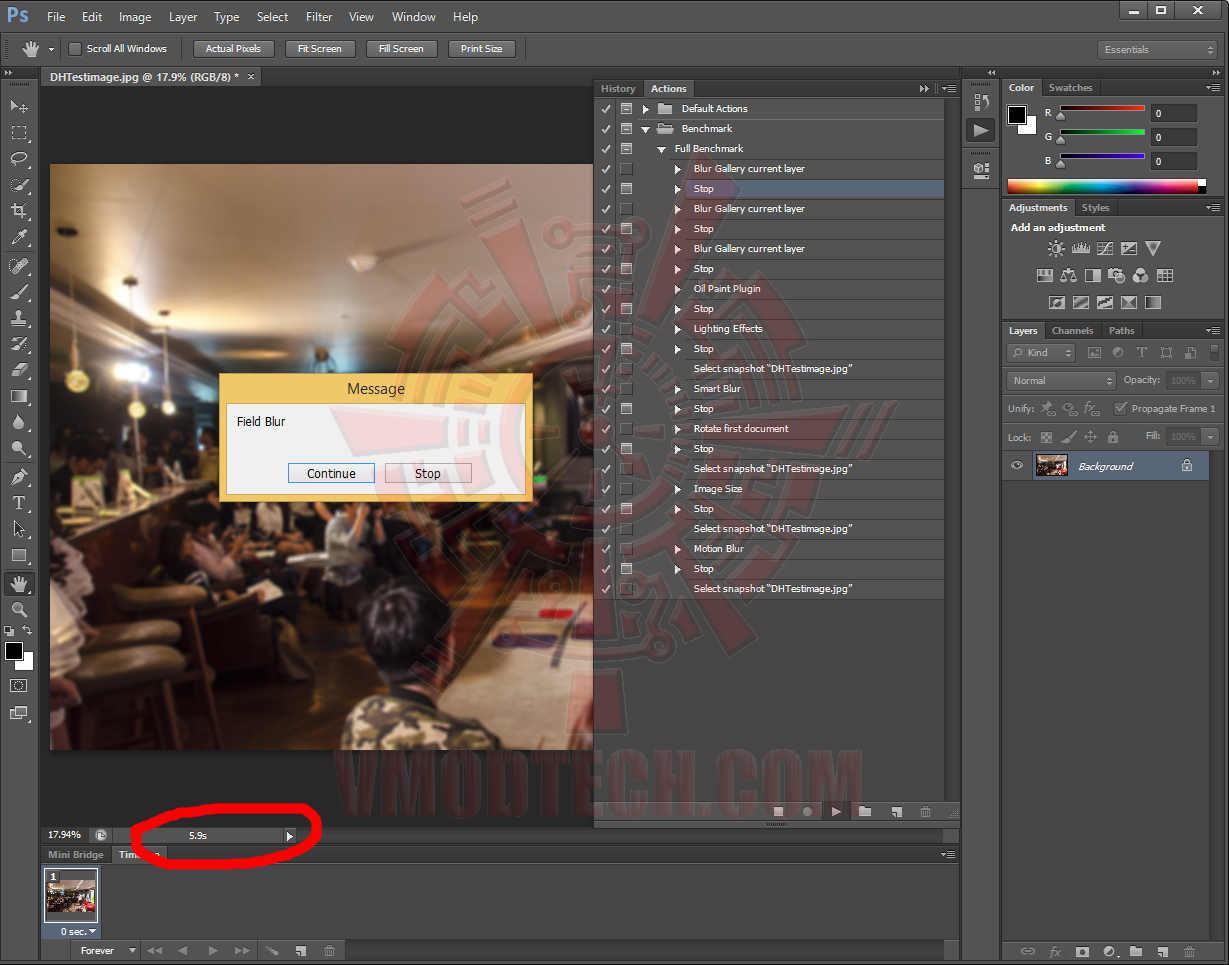Click Delete action trash icon

pos(925,812)
